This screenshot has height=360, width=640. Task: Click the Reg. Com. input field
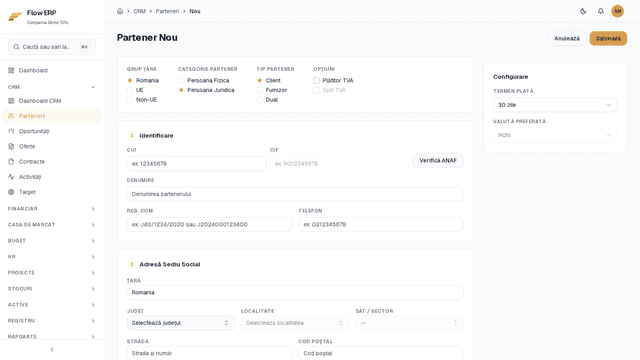point(209,224)
